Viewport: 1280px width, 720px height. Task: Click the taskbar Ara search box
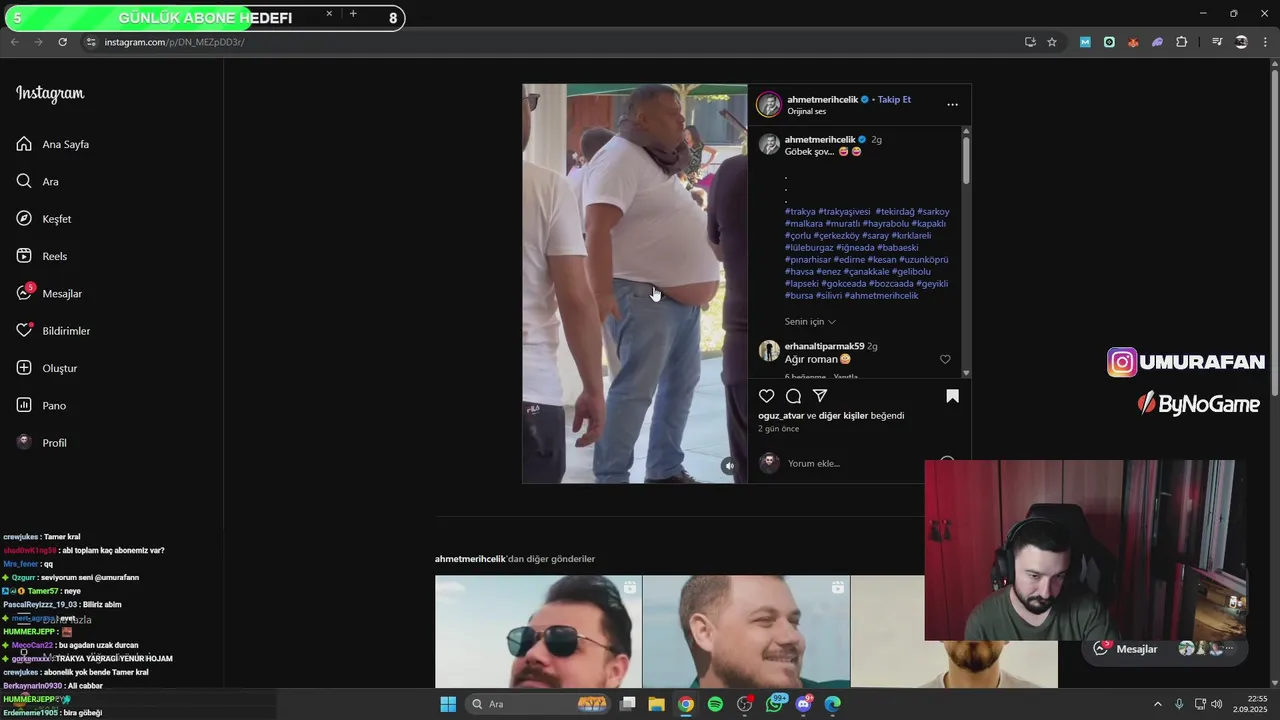coord(539,704)
